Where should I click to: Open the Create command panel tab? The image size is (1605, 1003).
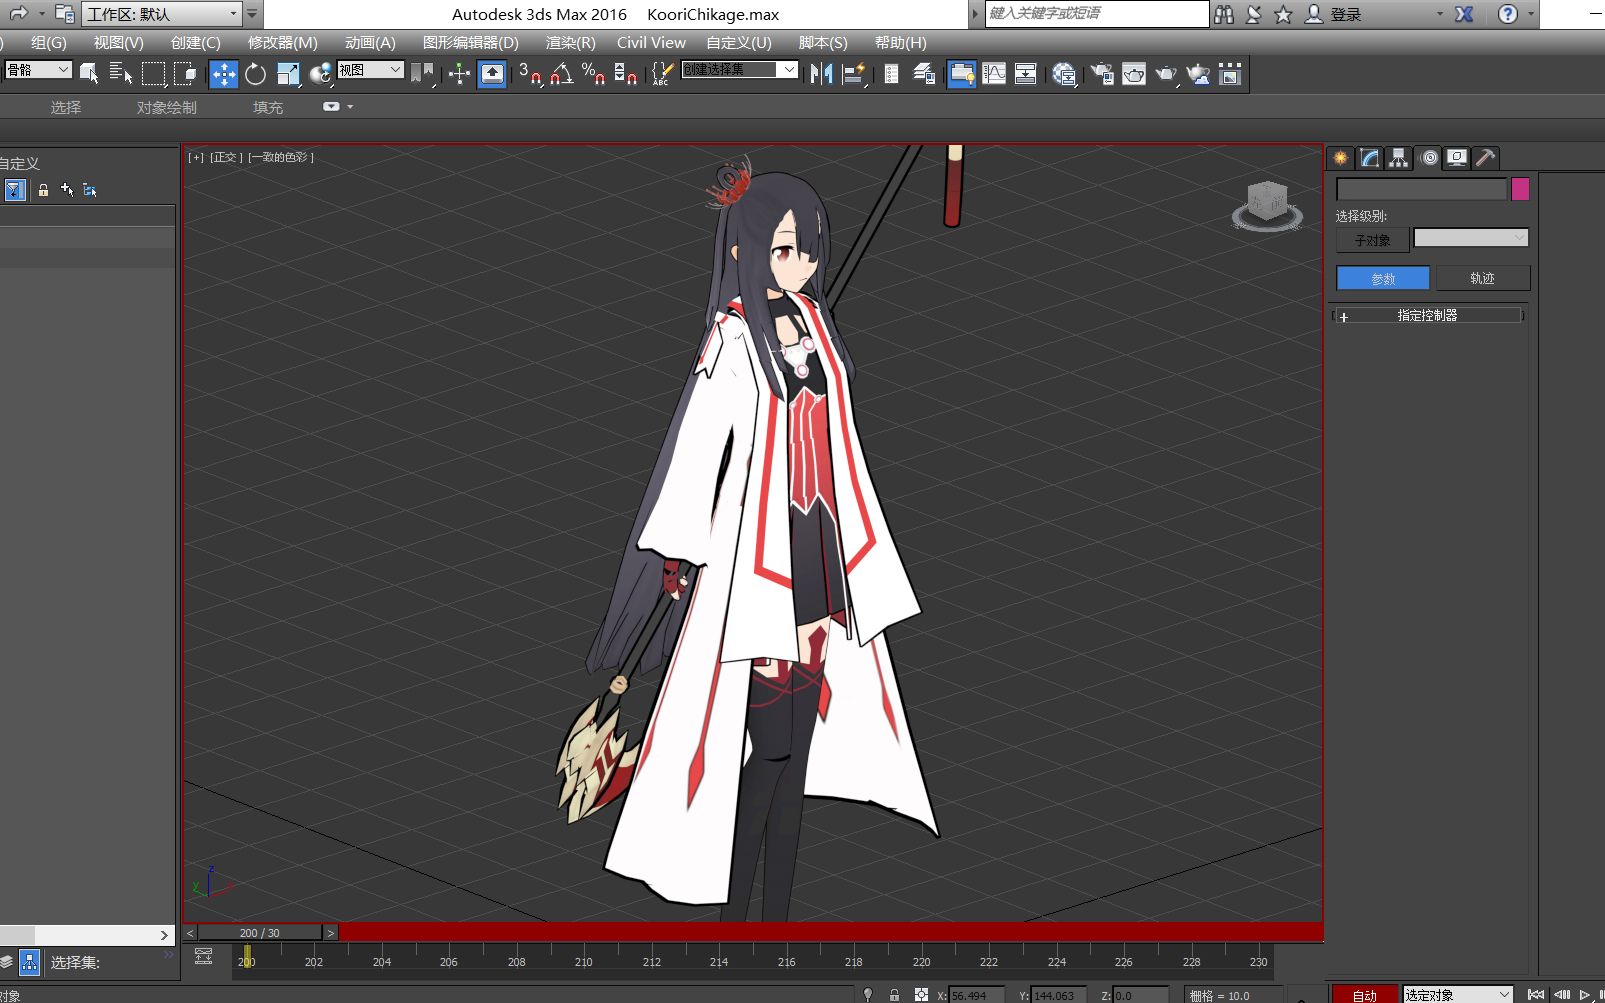[1340, 157]
